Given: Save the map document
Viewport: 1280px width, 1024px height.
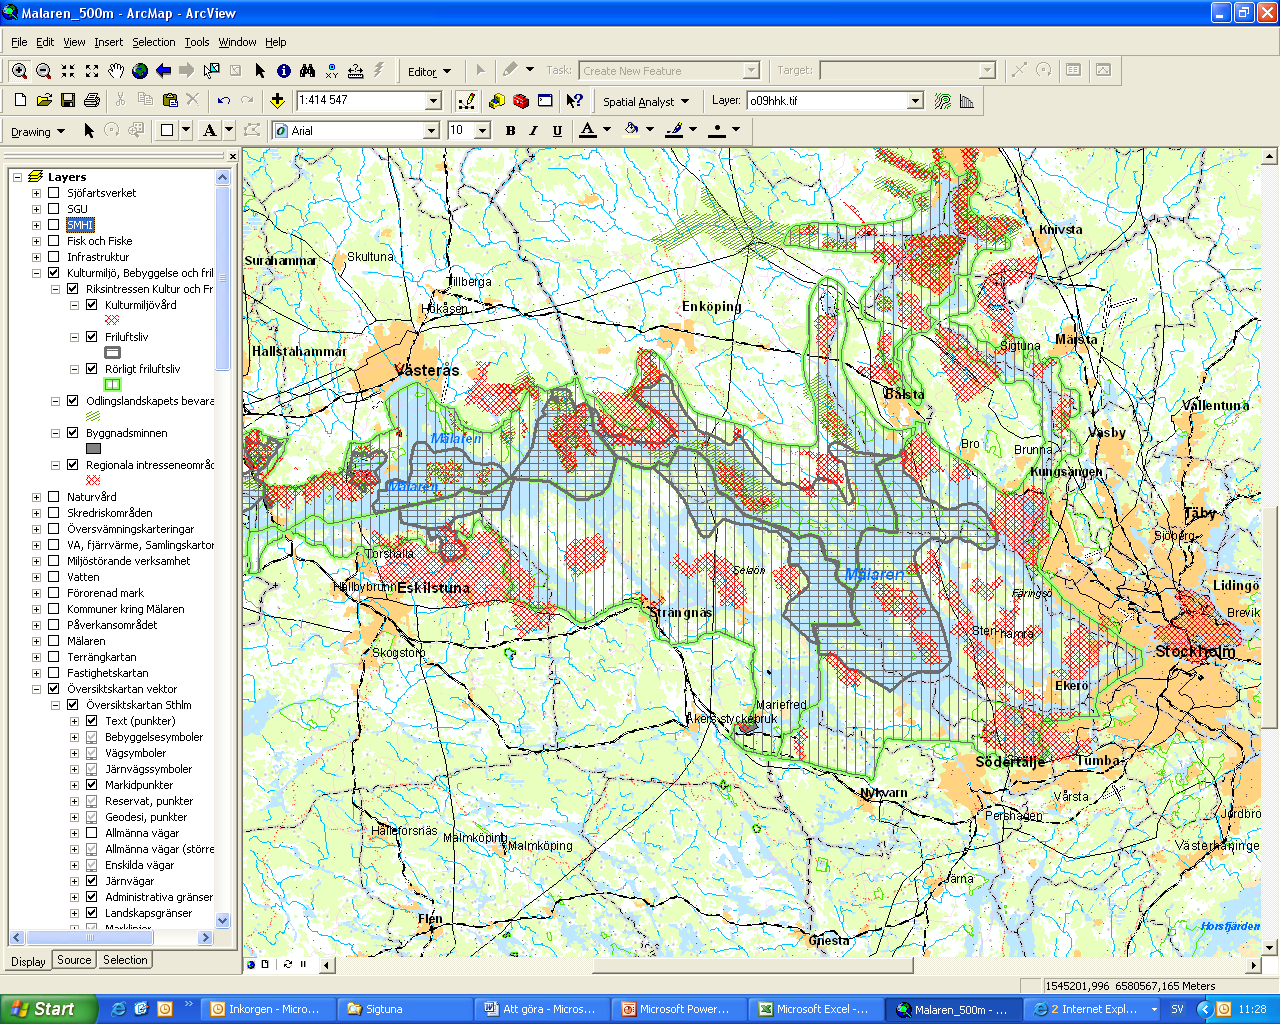Looking at the screenshot, I should [x=68, y=101].
